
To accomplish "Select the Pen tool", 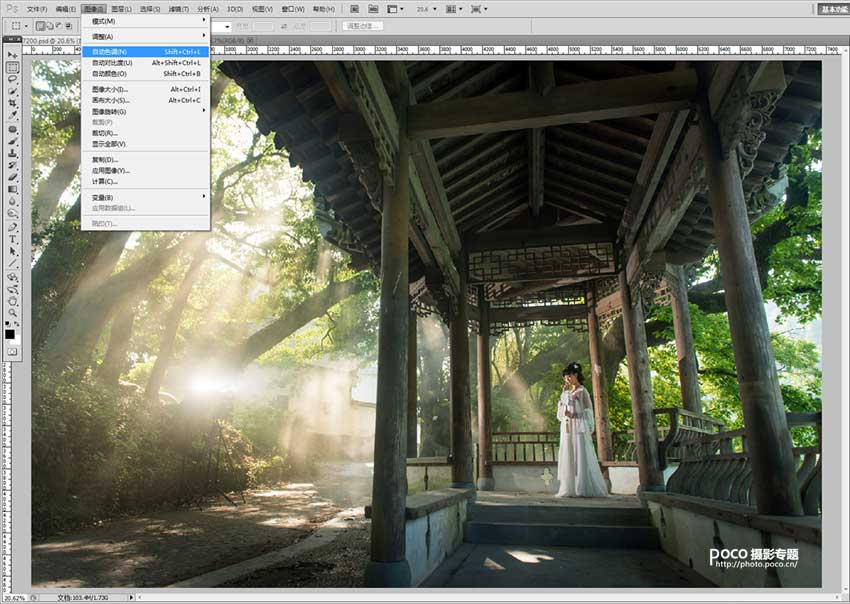I will tap(13, 227).
